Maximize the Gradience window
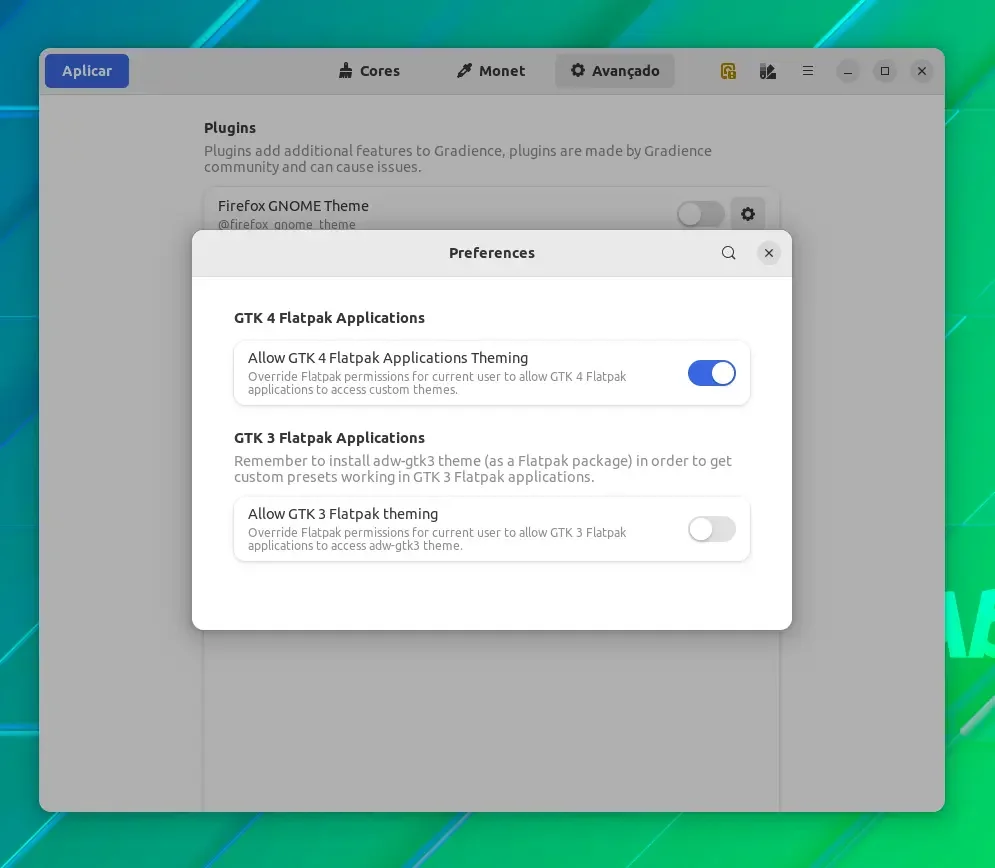The height and width of the screenshot is (868, 995). (x=885, y=71)
